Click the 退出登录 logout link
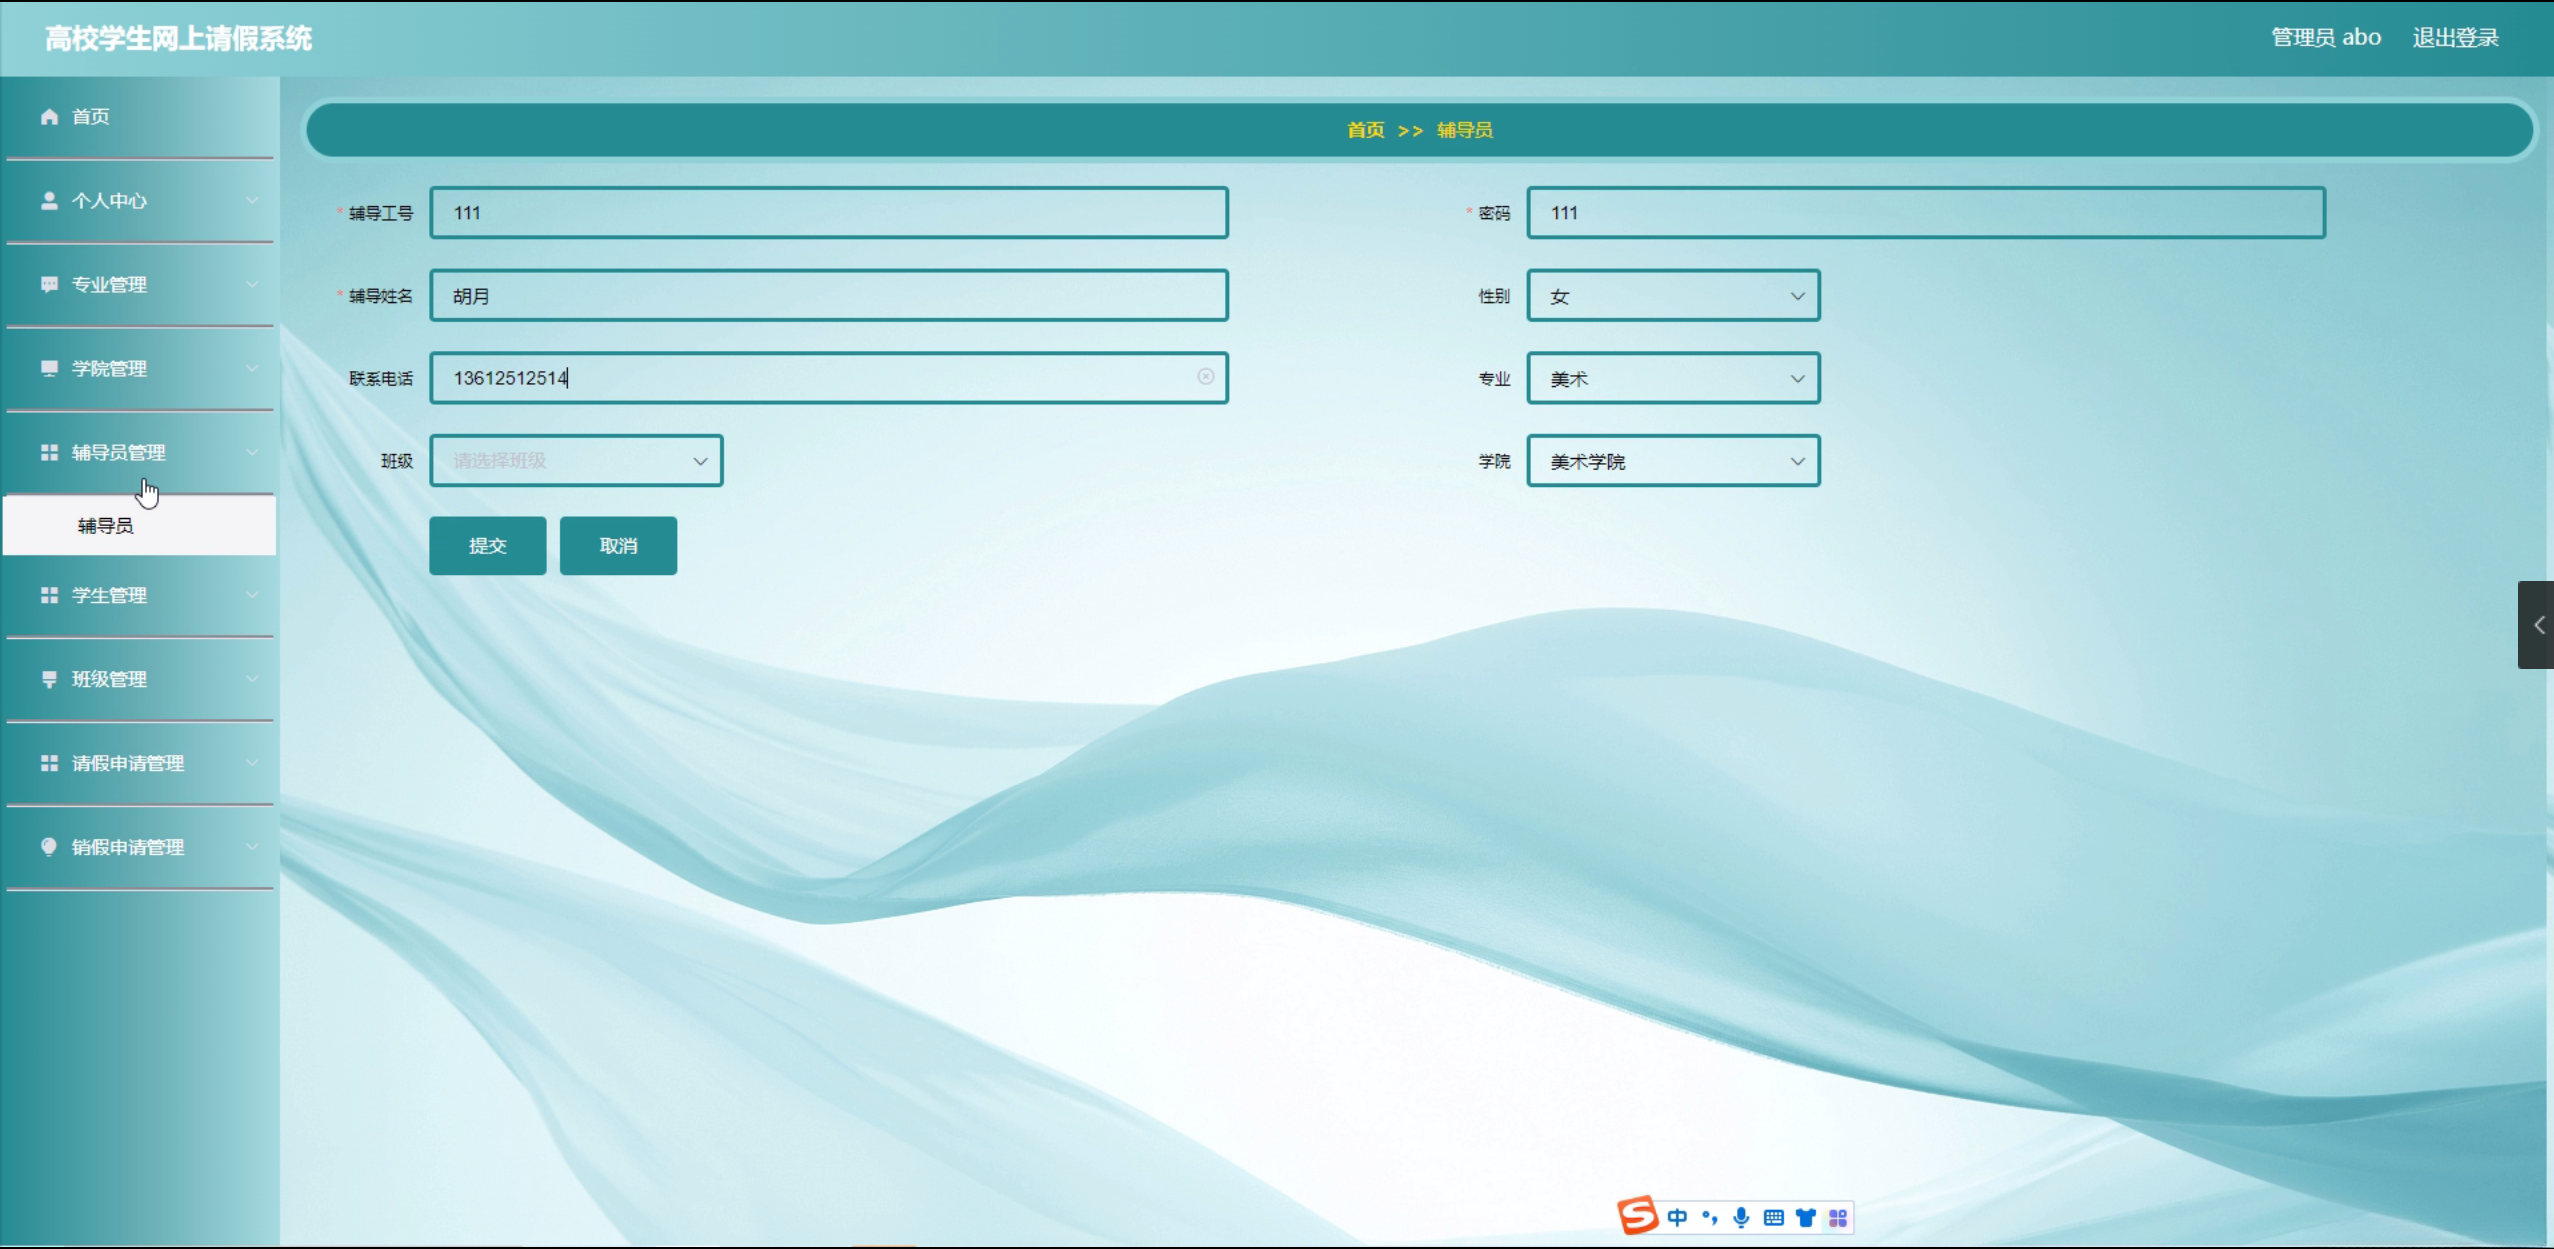Viewport: 2554px width, 1249px height. tap(2455, 38)
